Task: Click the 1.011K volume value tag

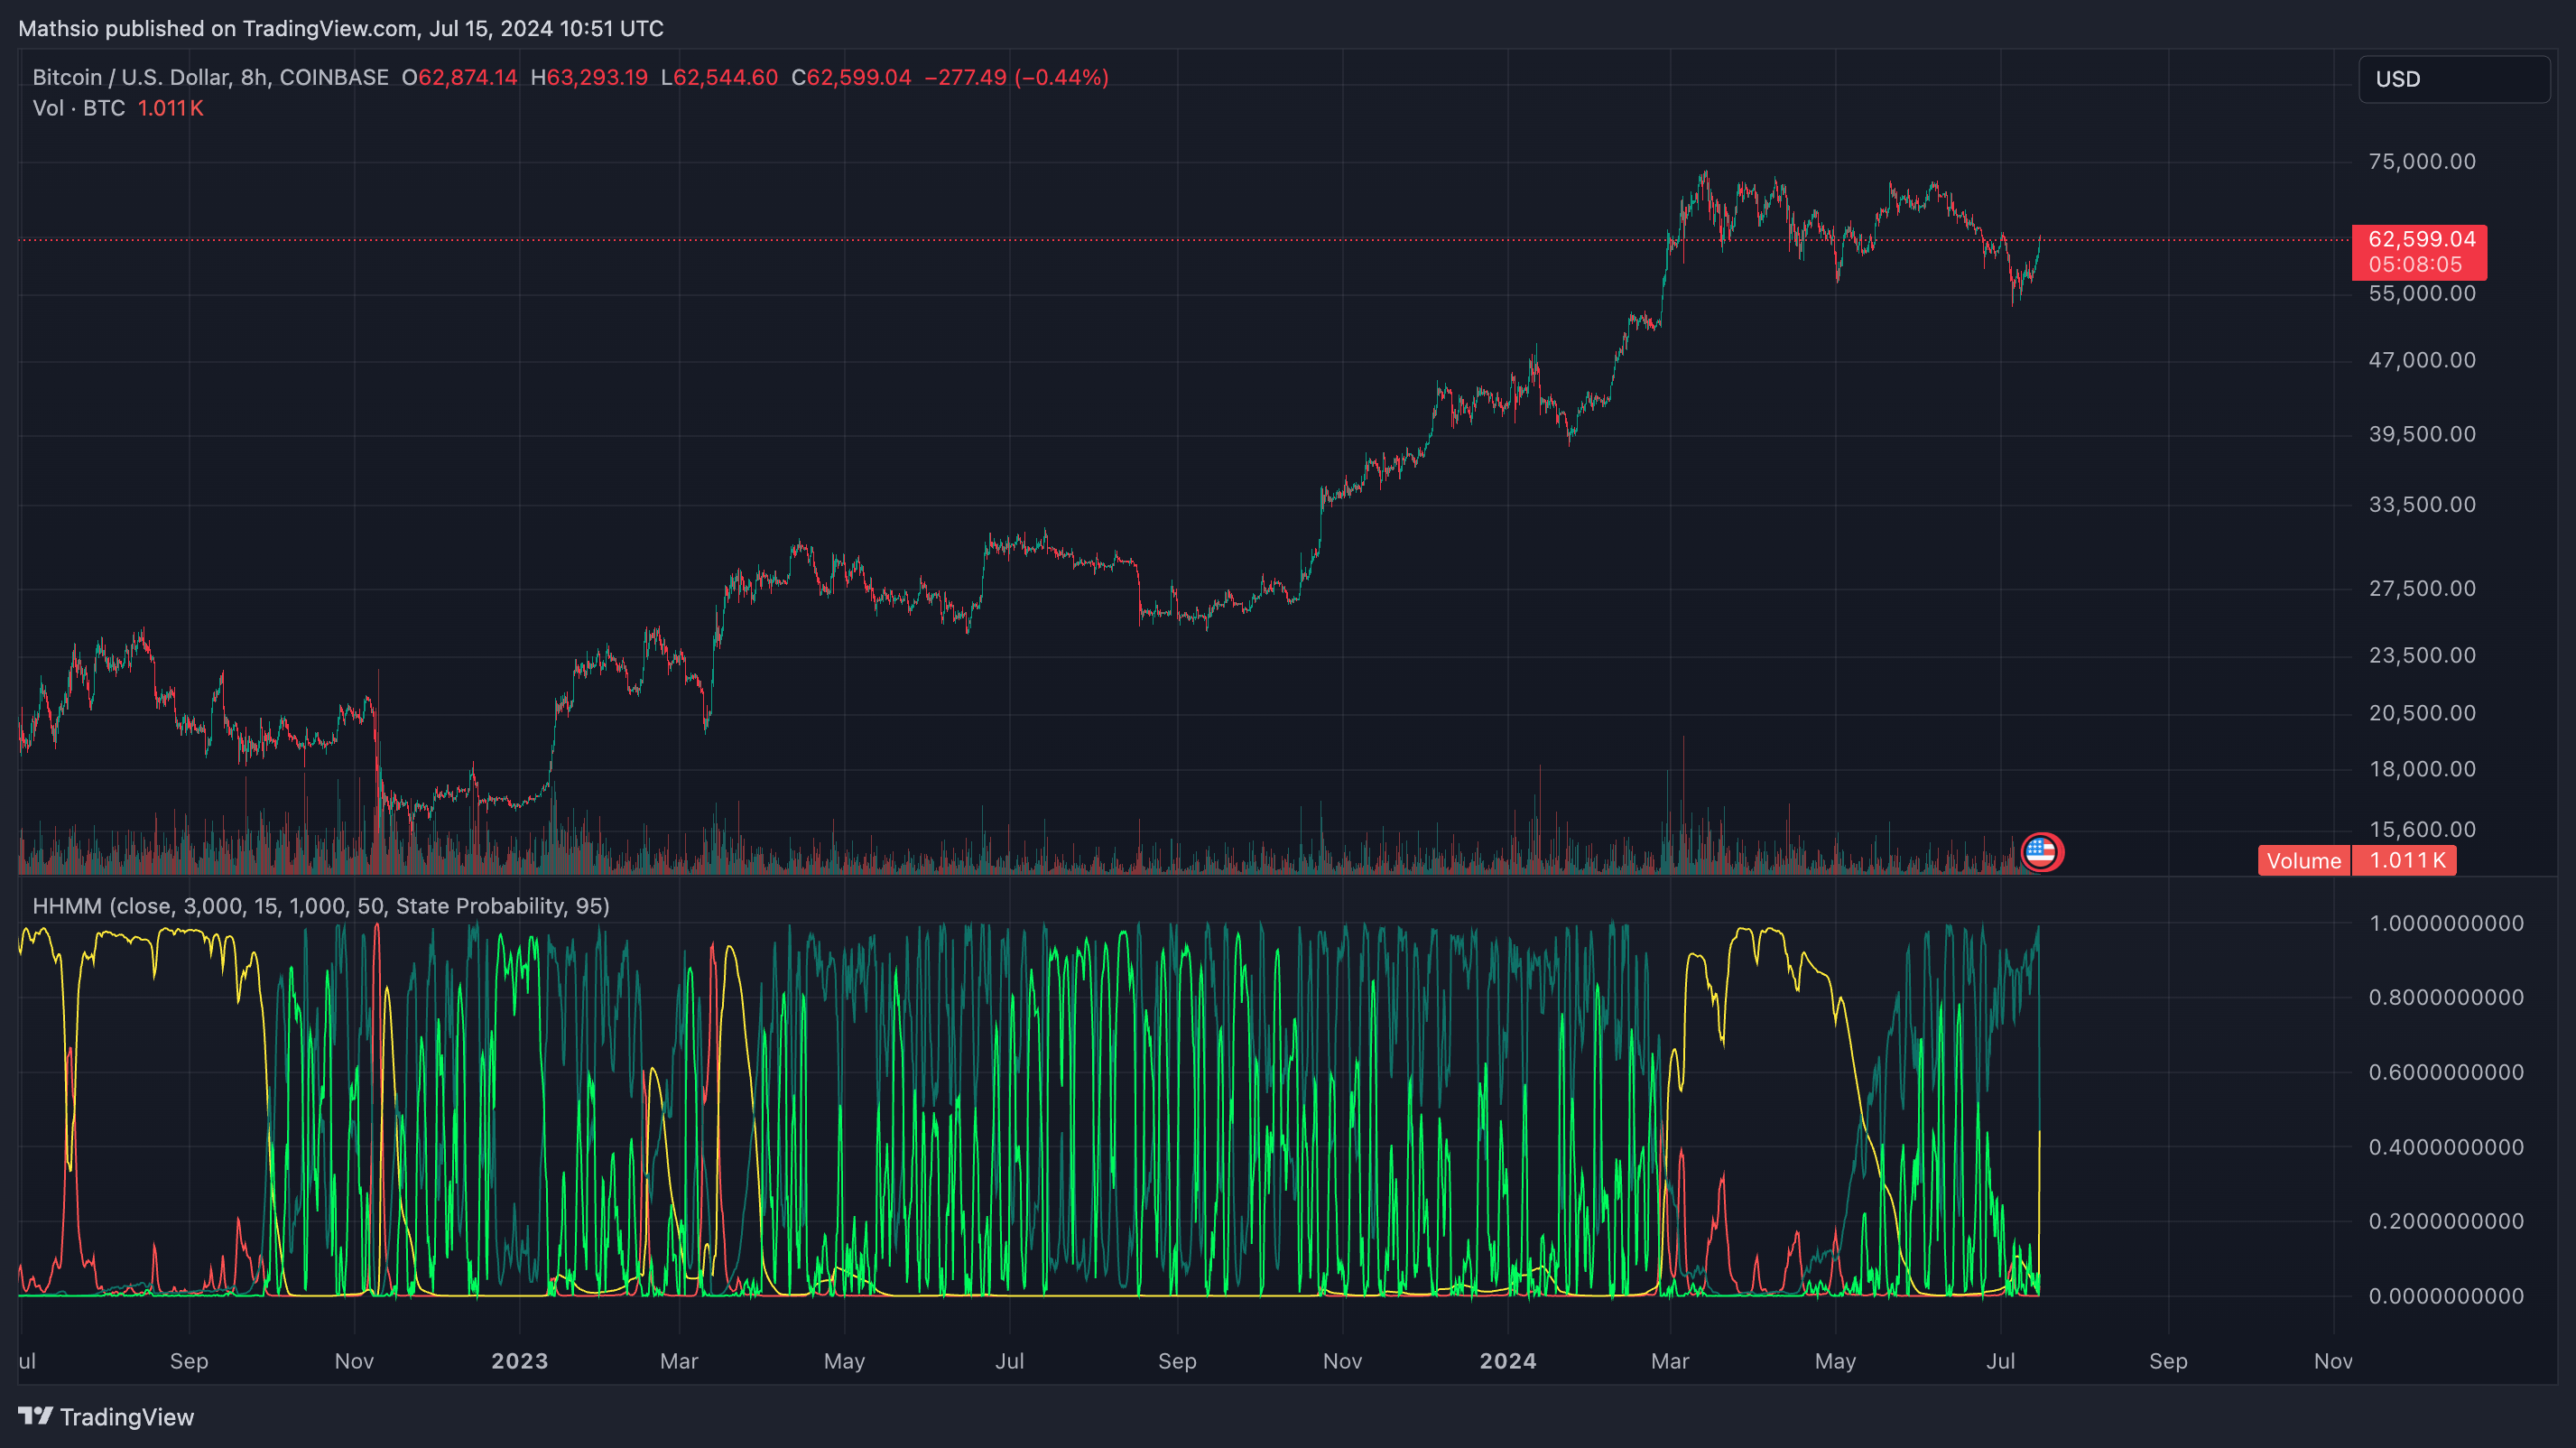Action: pyautogui.click(x=2405, y=861)
